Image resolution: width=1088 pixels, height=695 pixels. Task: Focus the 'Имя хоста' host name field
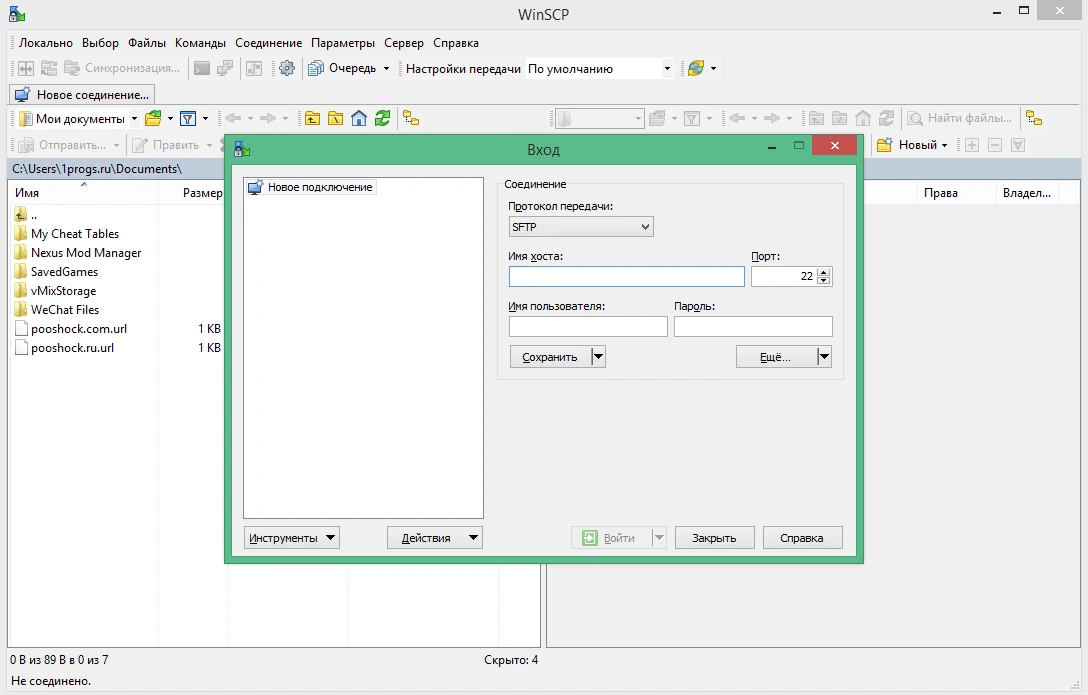click(627, 277)
